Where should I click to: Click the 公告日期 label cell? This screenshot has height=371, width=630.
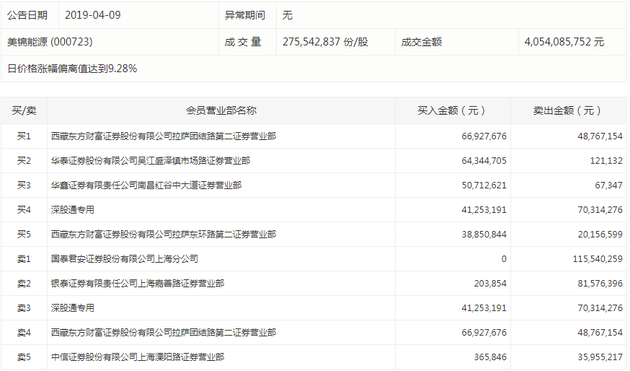pyautogui.click(x=27, y=15)
